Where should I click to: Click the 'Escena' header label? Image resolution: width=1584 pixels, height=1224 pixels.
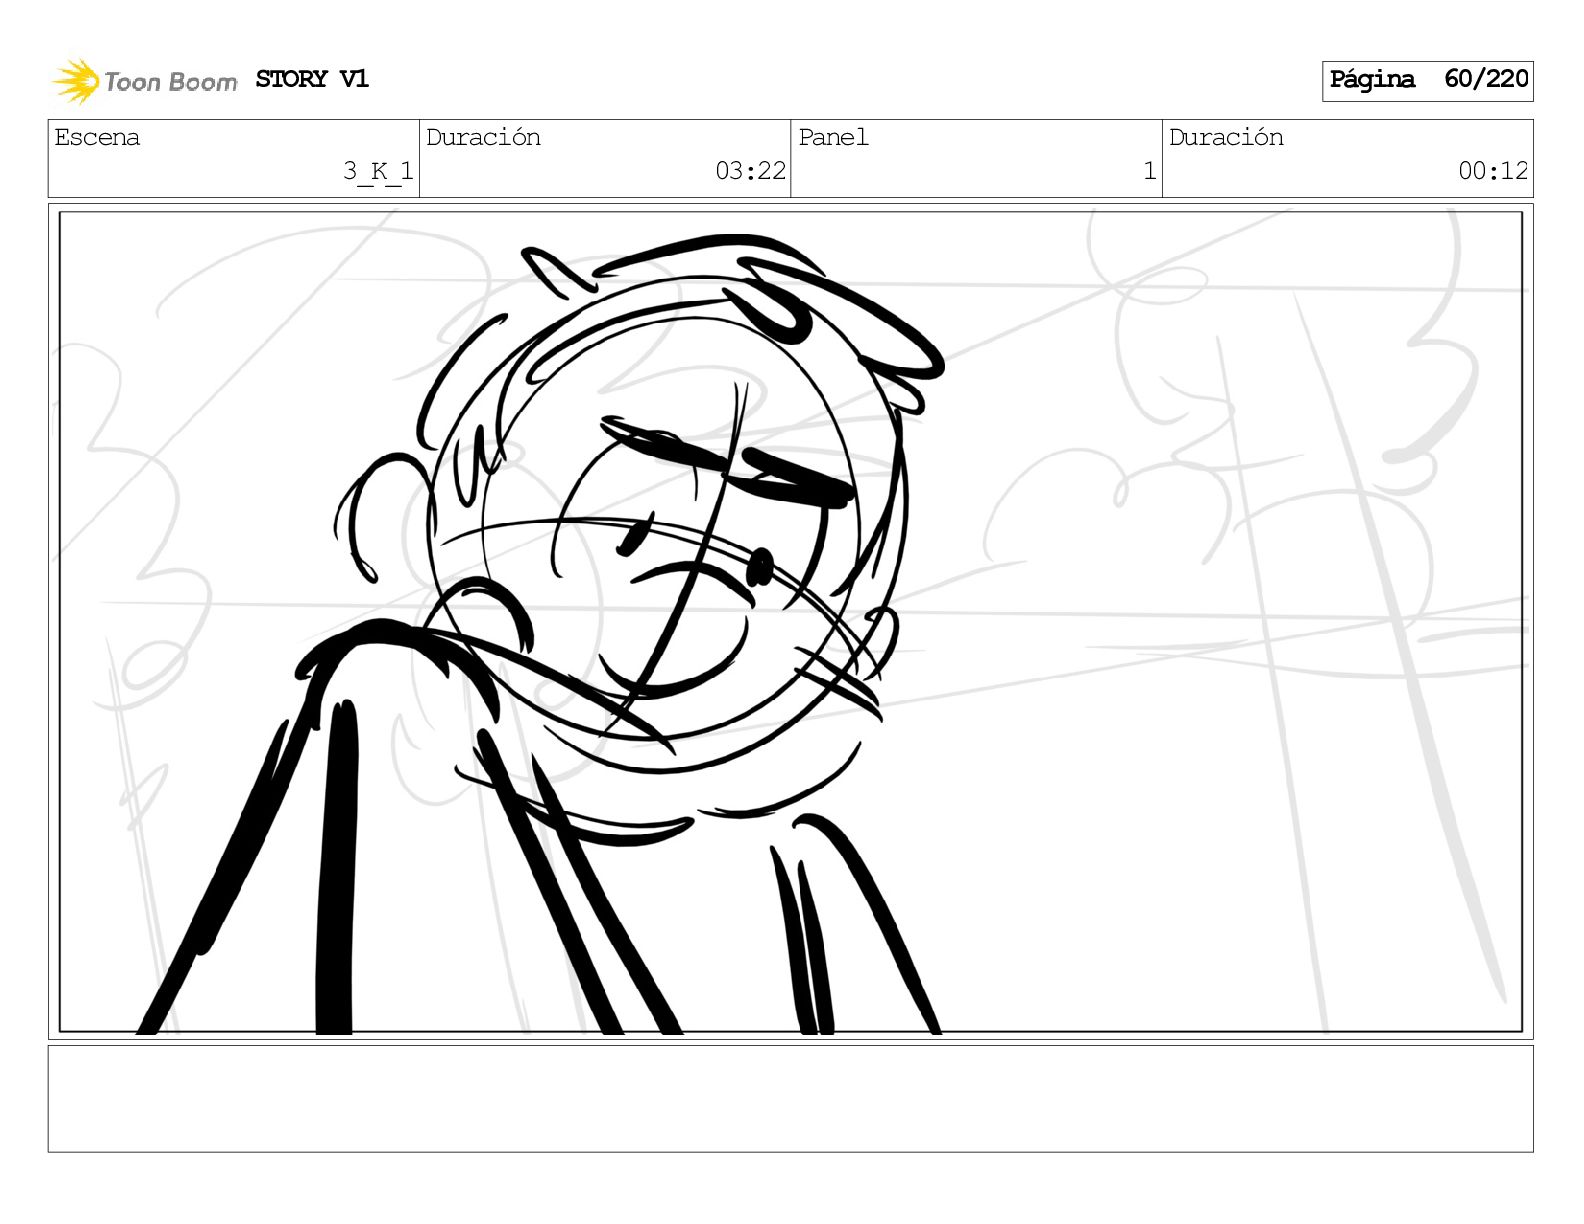tap(97, 138)
